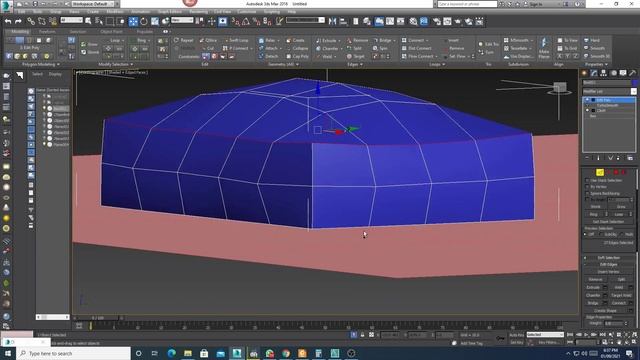The width and height of the screenshot is (640, 360).
Task: Open the Modifiers menu
Action: (115, 12)
